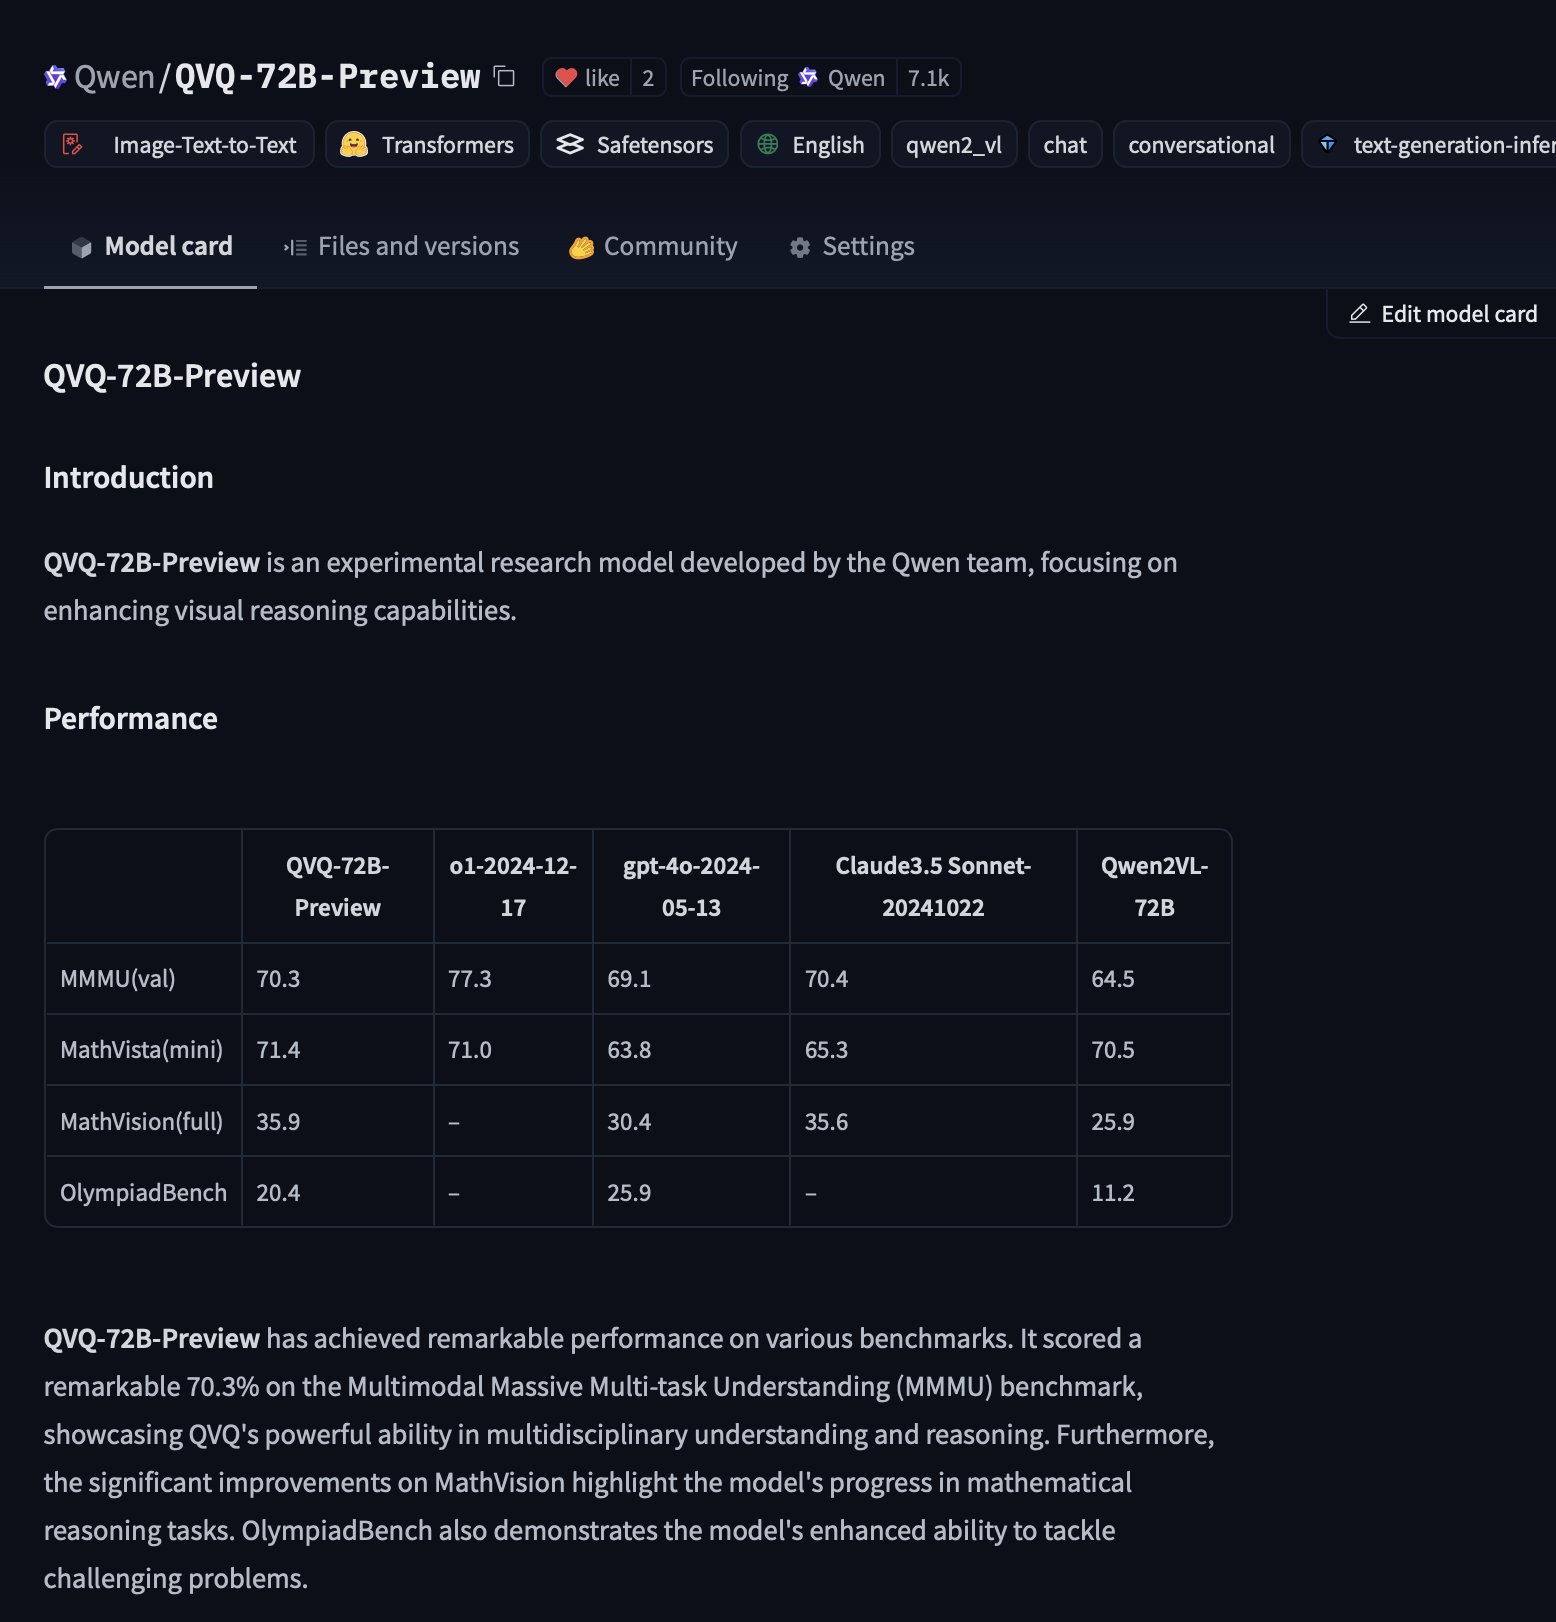Click the MathVista(mini) row label

[x=142, y=1050]
